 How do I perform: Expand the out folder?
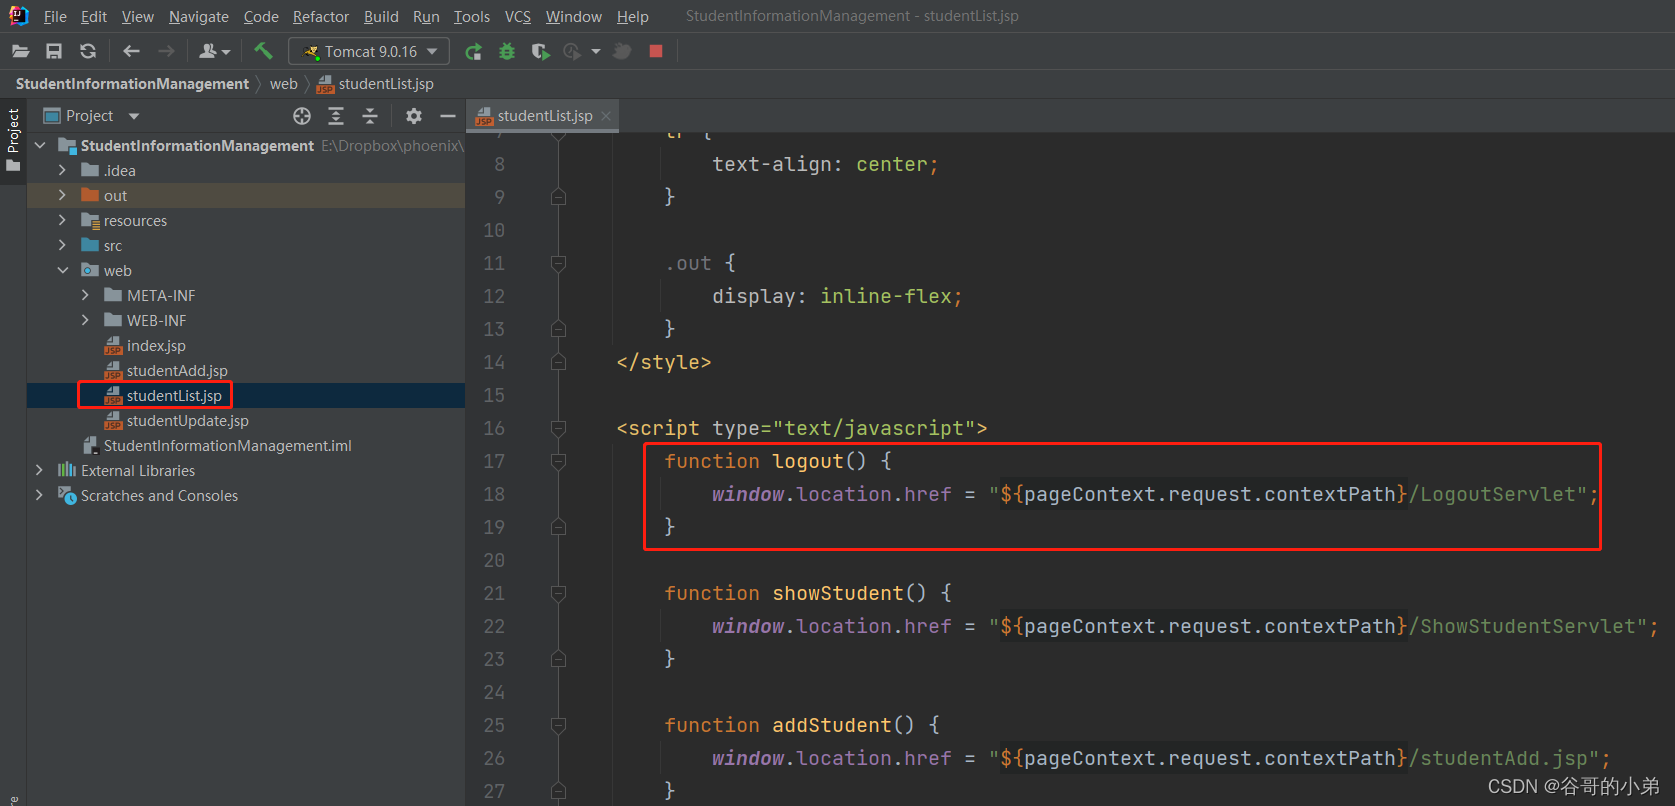point(62,196)
